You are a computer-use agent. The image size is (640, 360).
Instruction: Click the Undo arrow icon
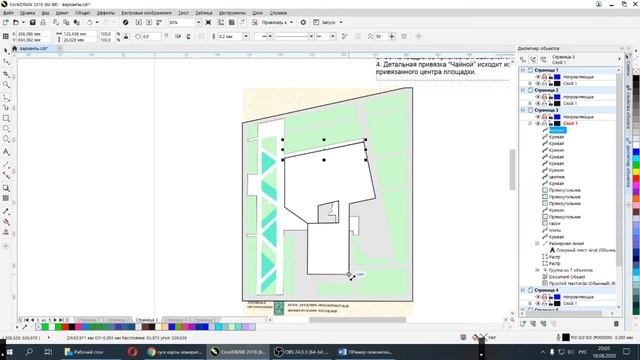tap(89, 22)
